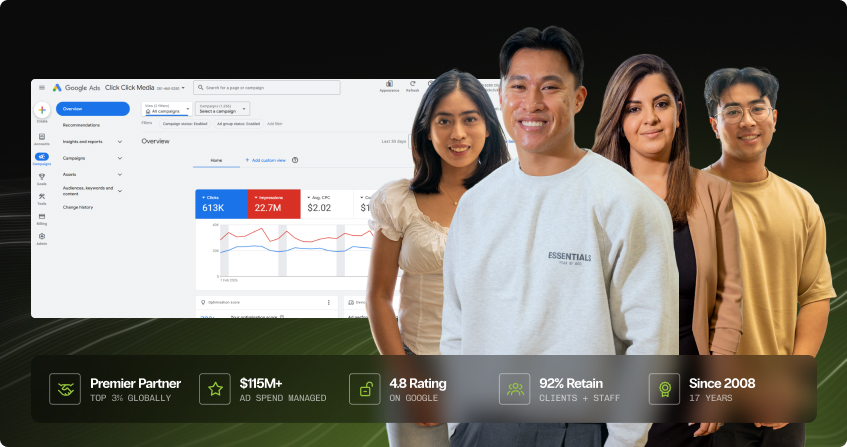
Task: Click the $115M+ ad spend text
Action: coord(261,384)
